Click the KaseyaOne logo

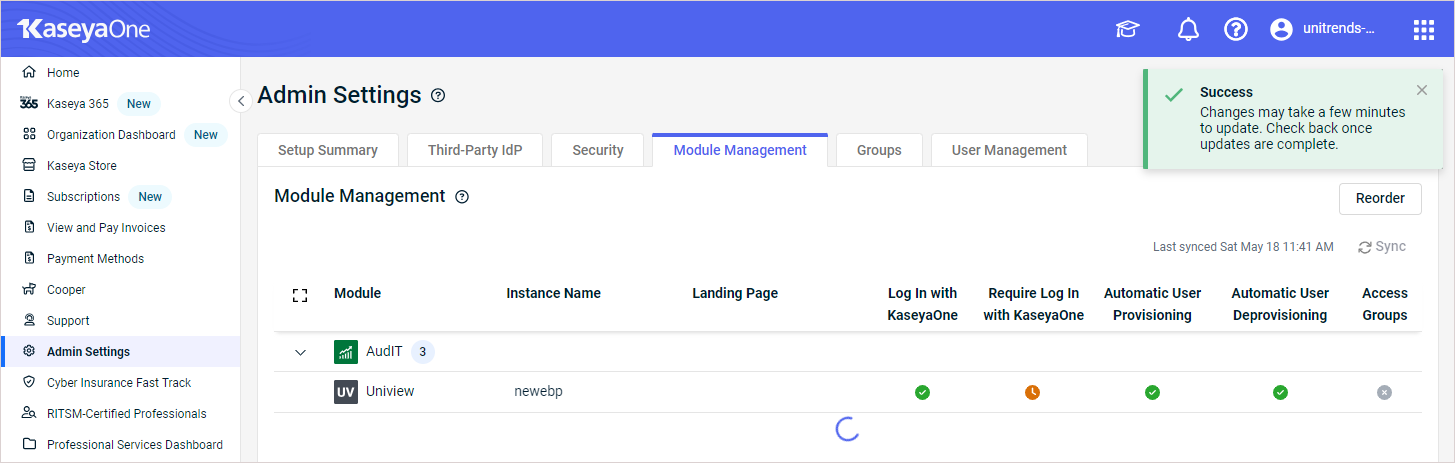(x=84, y=29)
